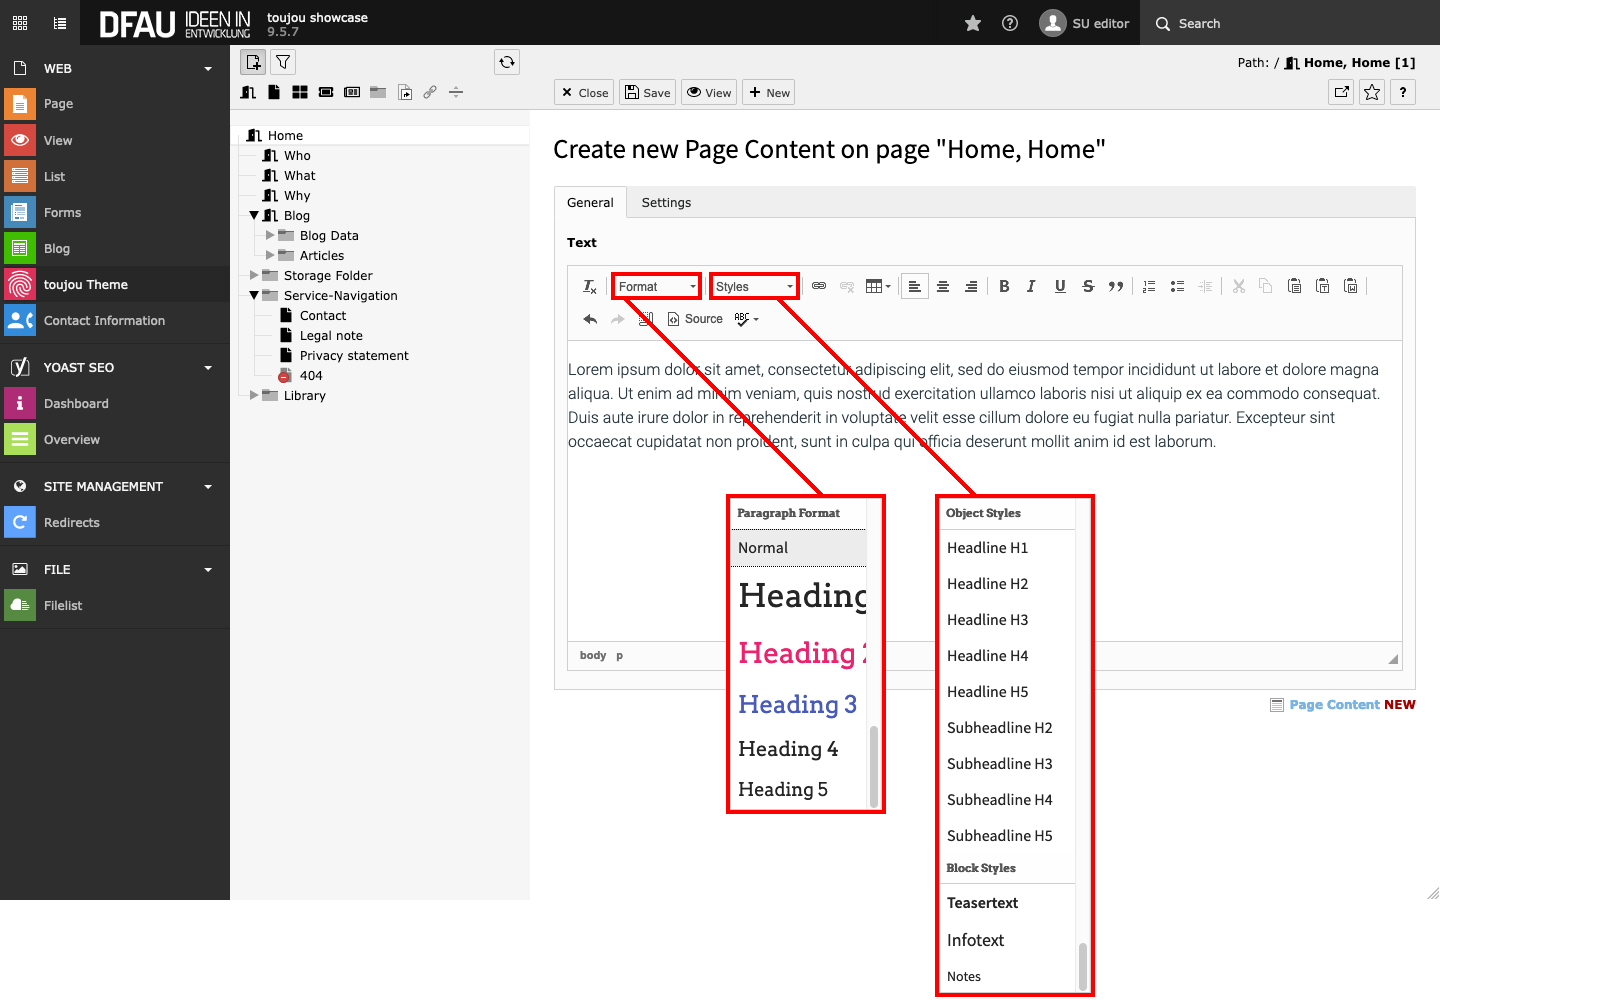This screenshot has height=1000, width=1600.
Task: Bookmark this page with the star icon
Action: click(x=1372, y=93)
